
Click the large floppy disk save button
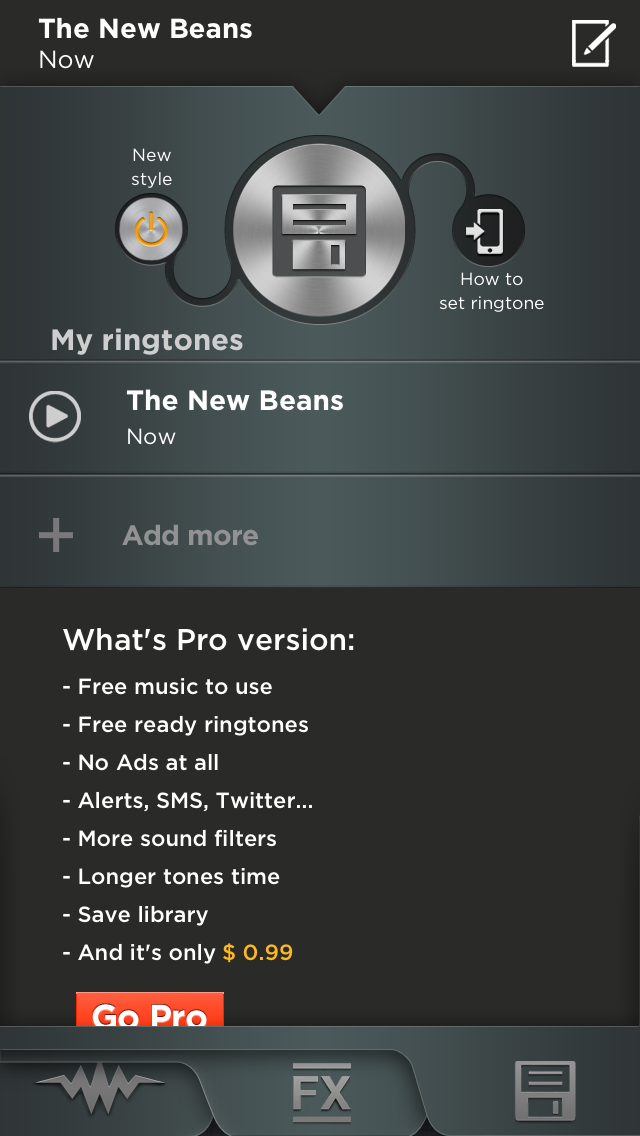click(319, 230)
